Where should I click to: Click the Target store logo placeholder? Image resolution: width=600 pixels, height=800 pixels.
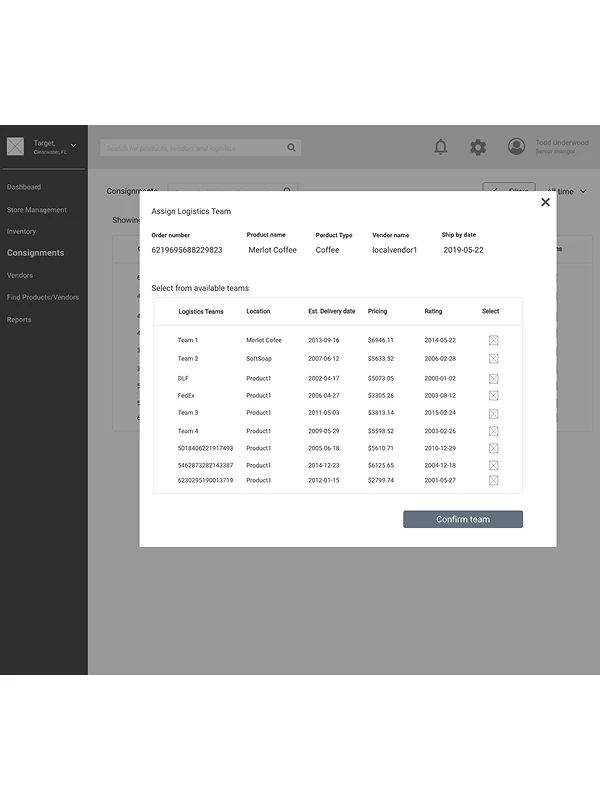[x=15, y=146]
